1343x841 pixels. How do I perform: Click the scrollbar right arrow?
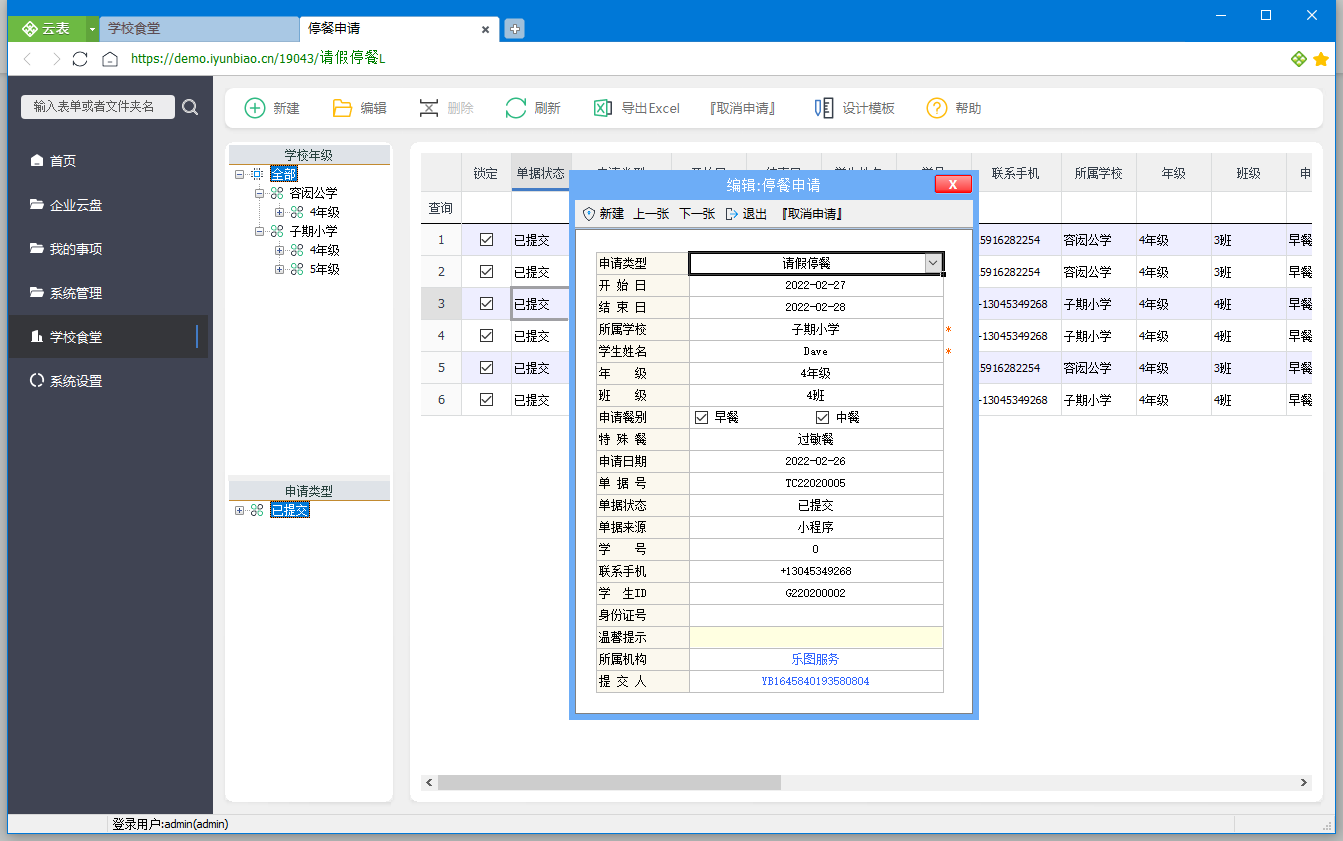coord(1304,783)
